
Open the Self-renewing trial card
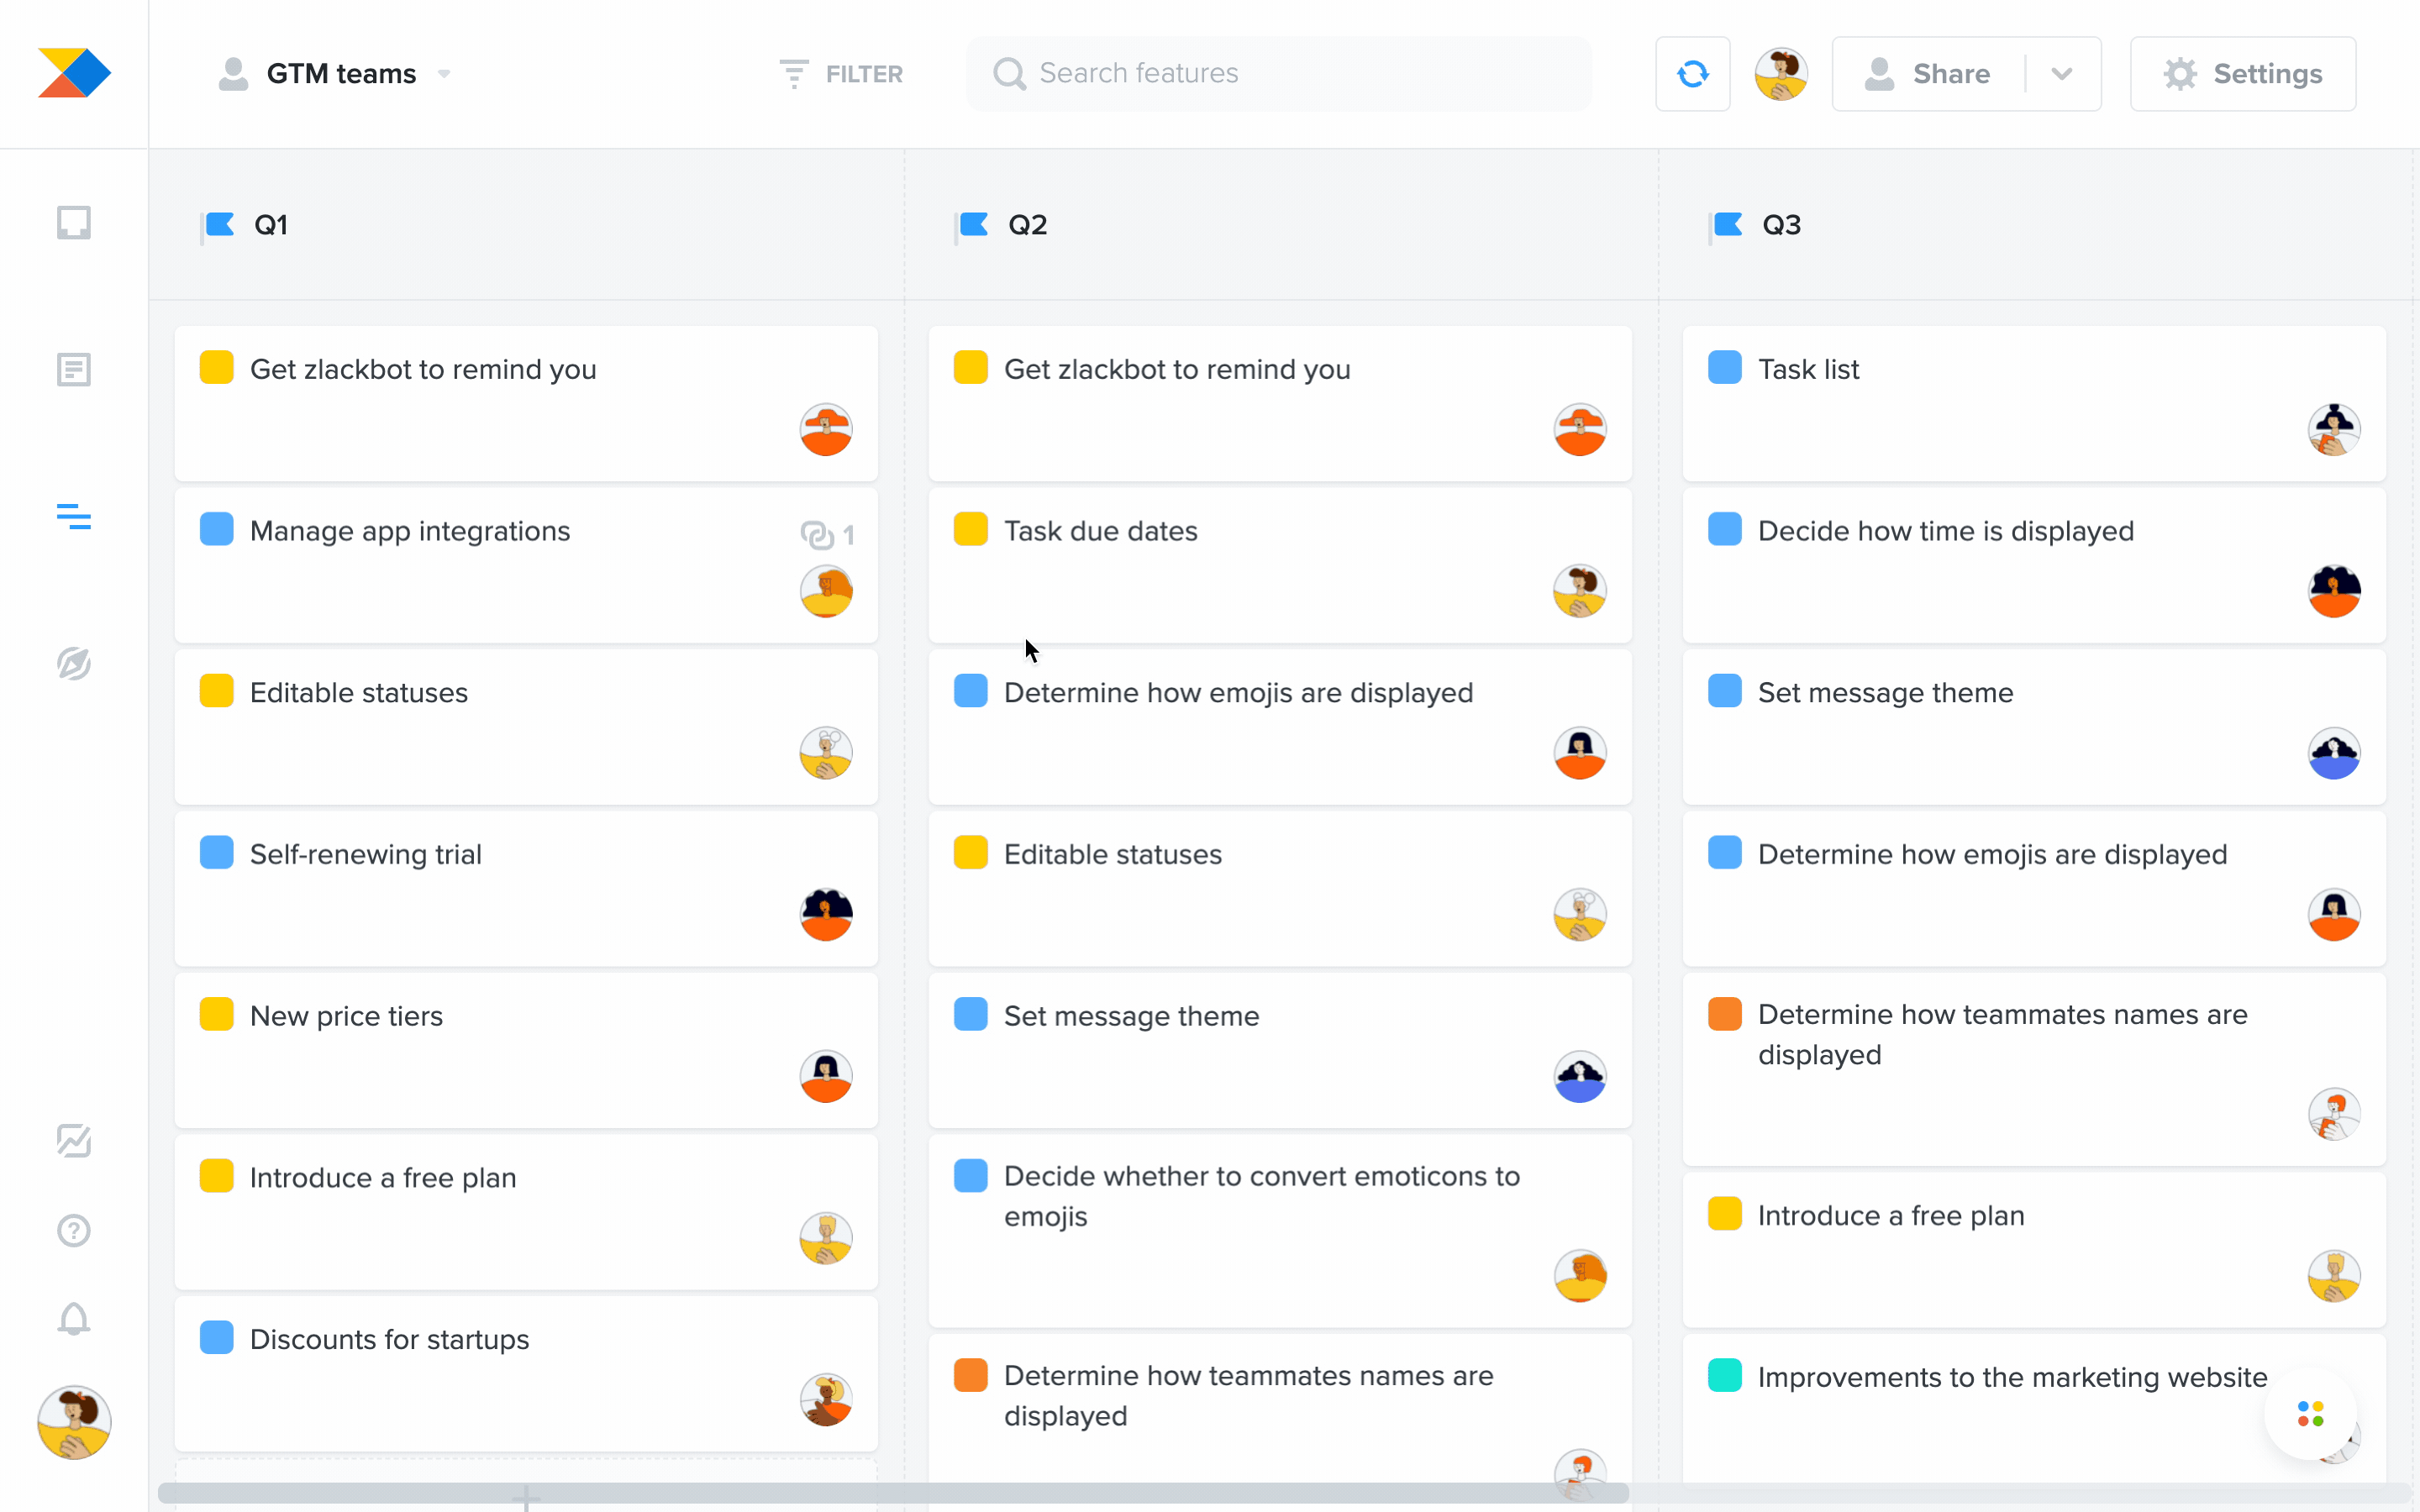point(526,888)
